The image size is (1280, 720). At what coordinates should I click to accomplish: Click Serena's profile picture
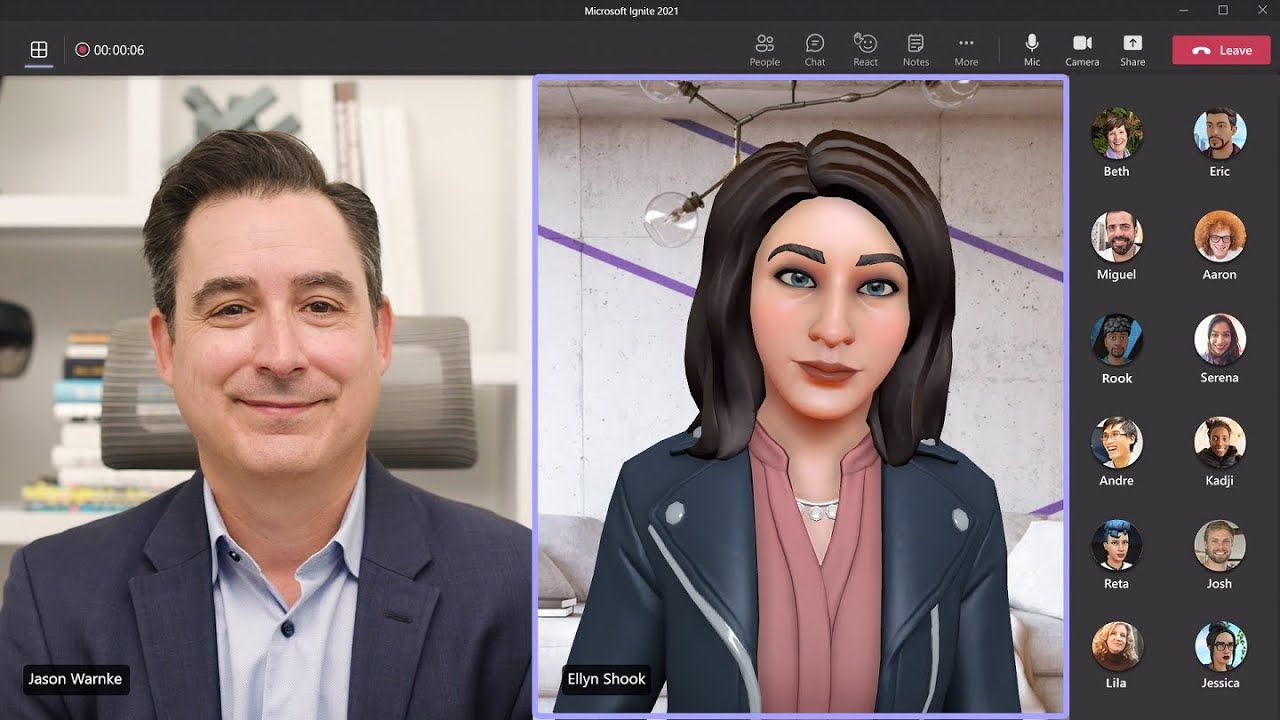1219,340
